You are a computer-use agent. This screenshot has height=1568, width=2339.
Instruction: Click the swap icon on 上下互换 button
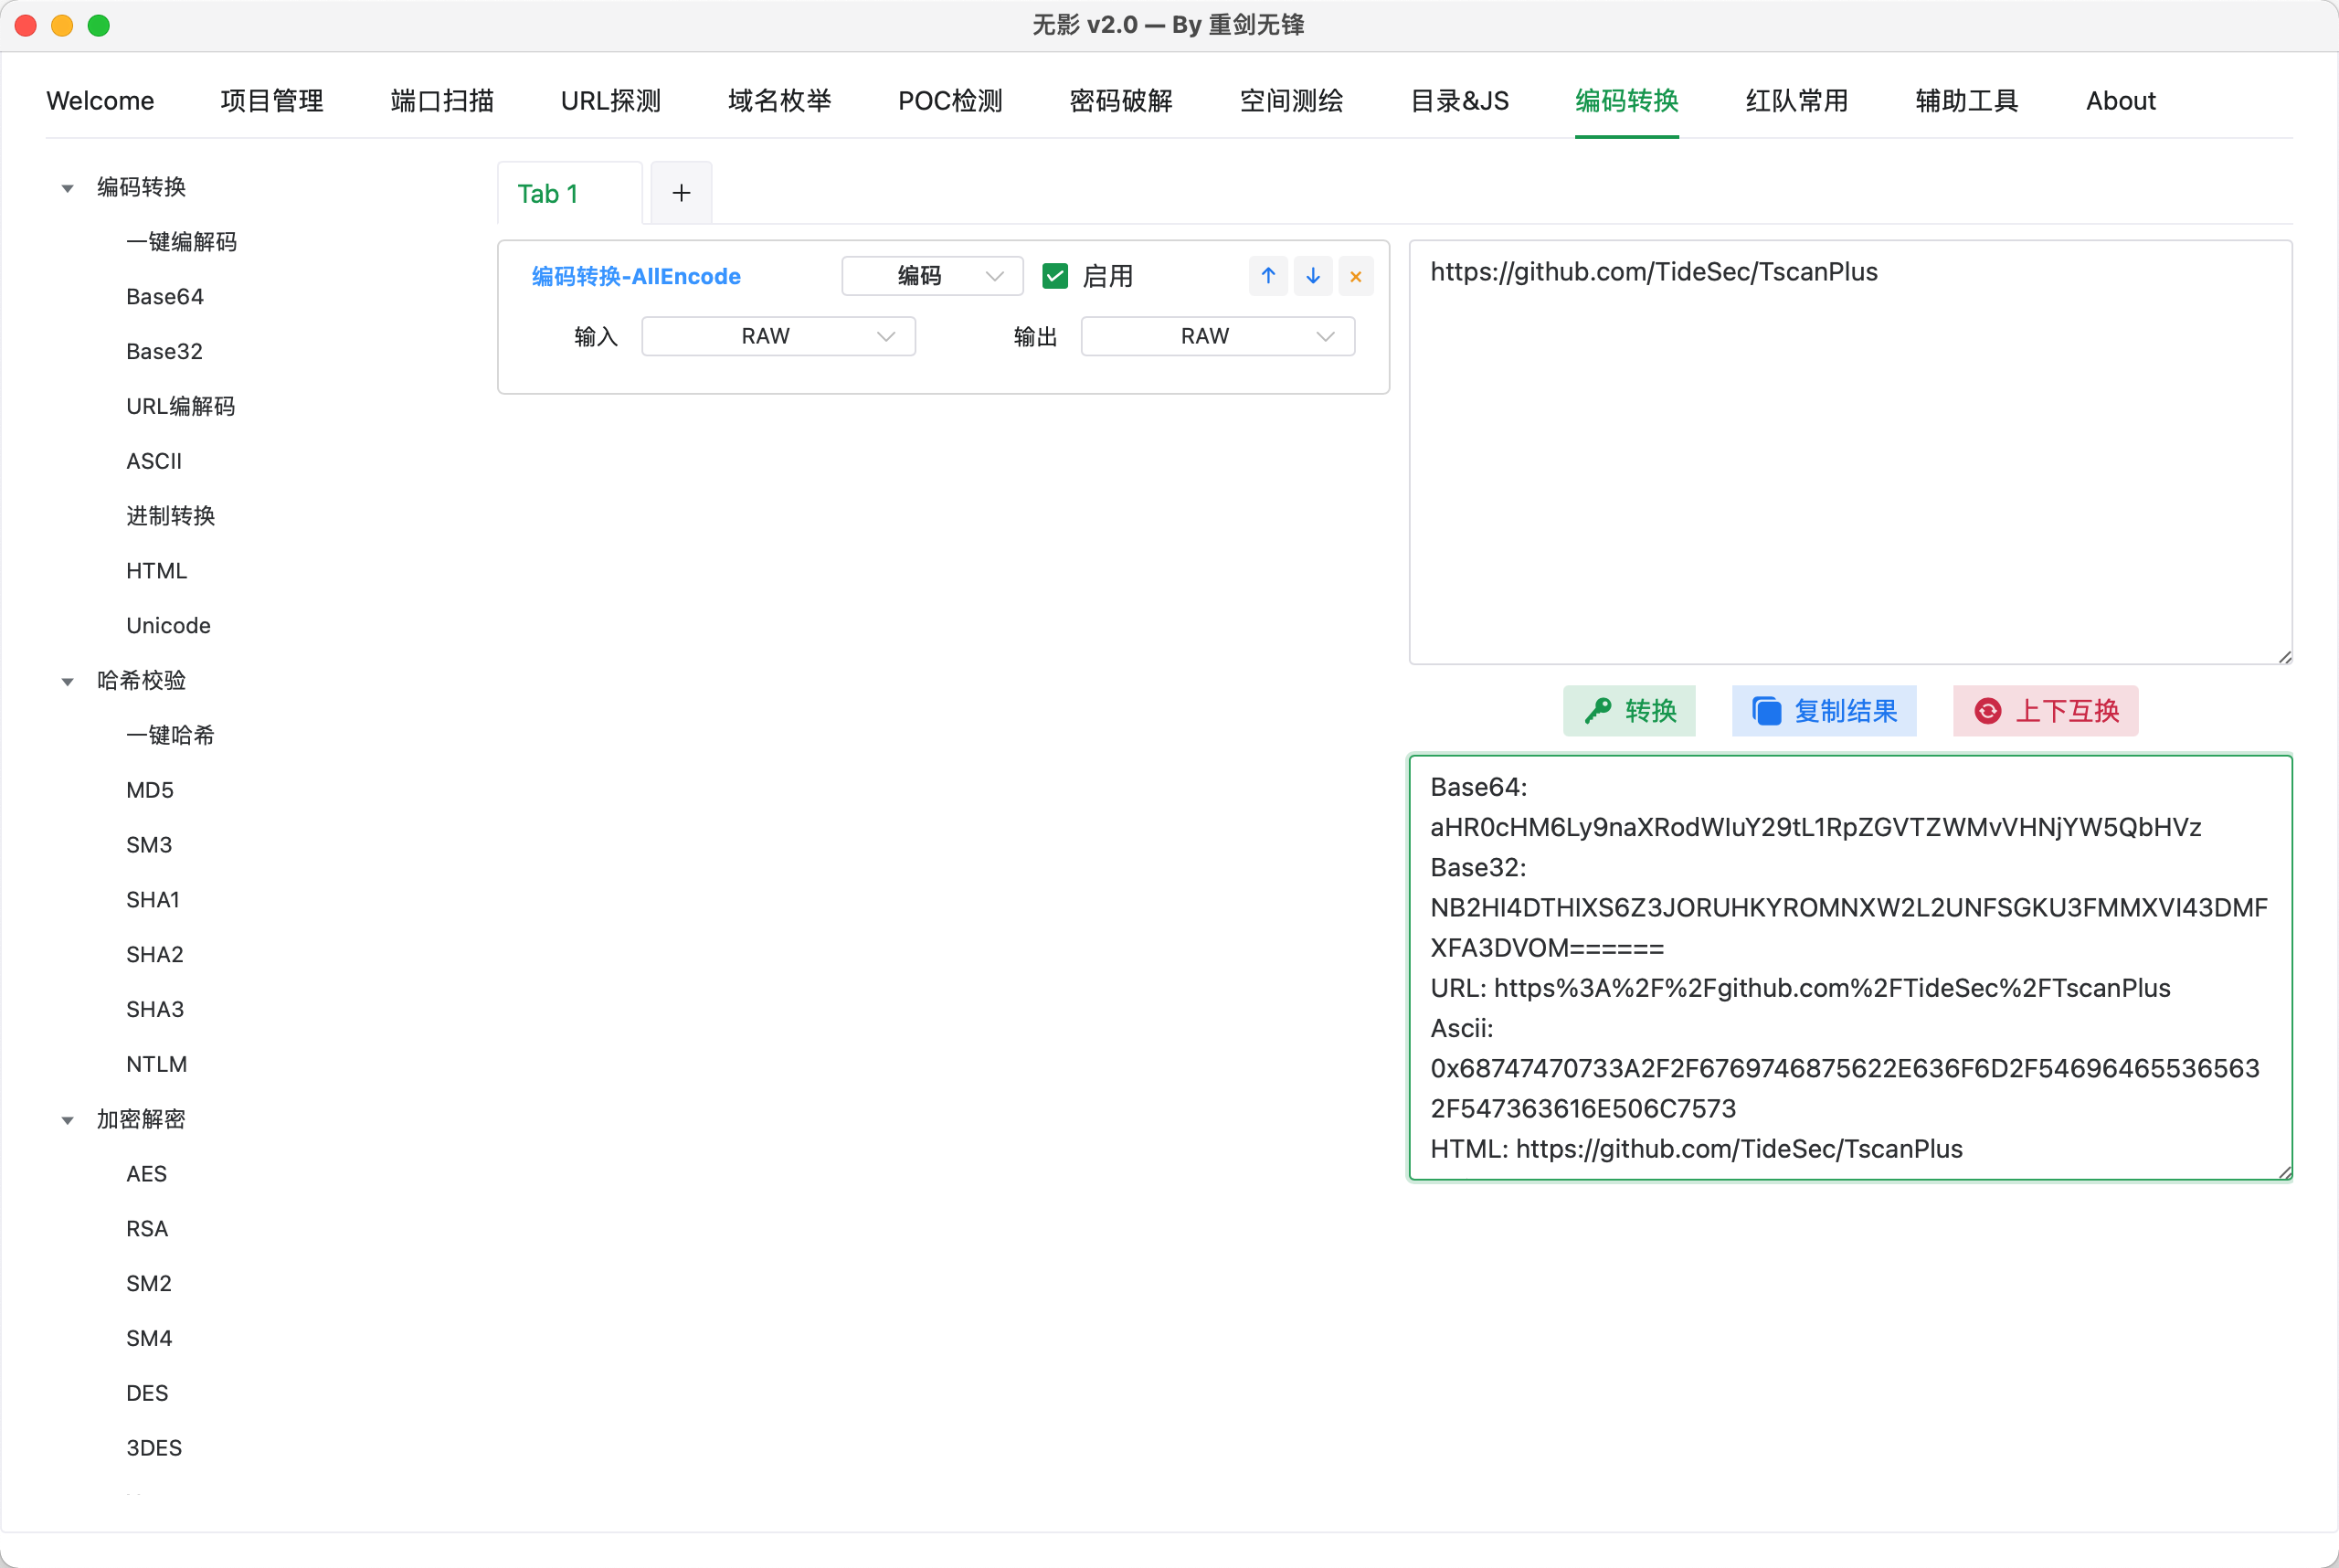[1987, 711]
